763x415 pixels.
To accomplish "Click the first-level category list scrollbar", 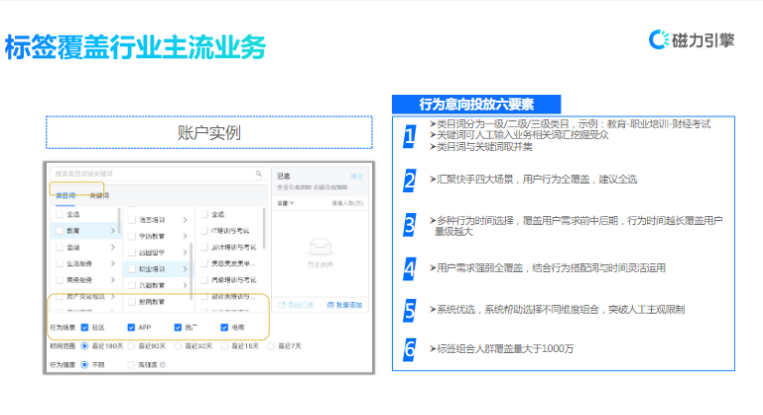I will click(x=119, y=223).
